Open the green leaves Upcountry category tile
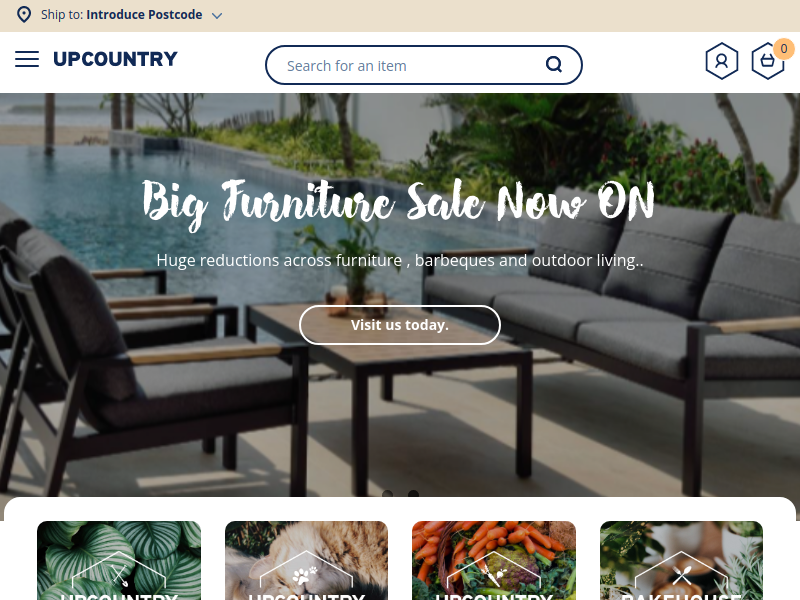Image resolution: width=800 pixels, height=600 pixels. click(119, 560)
